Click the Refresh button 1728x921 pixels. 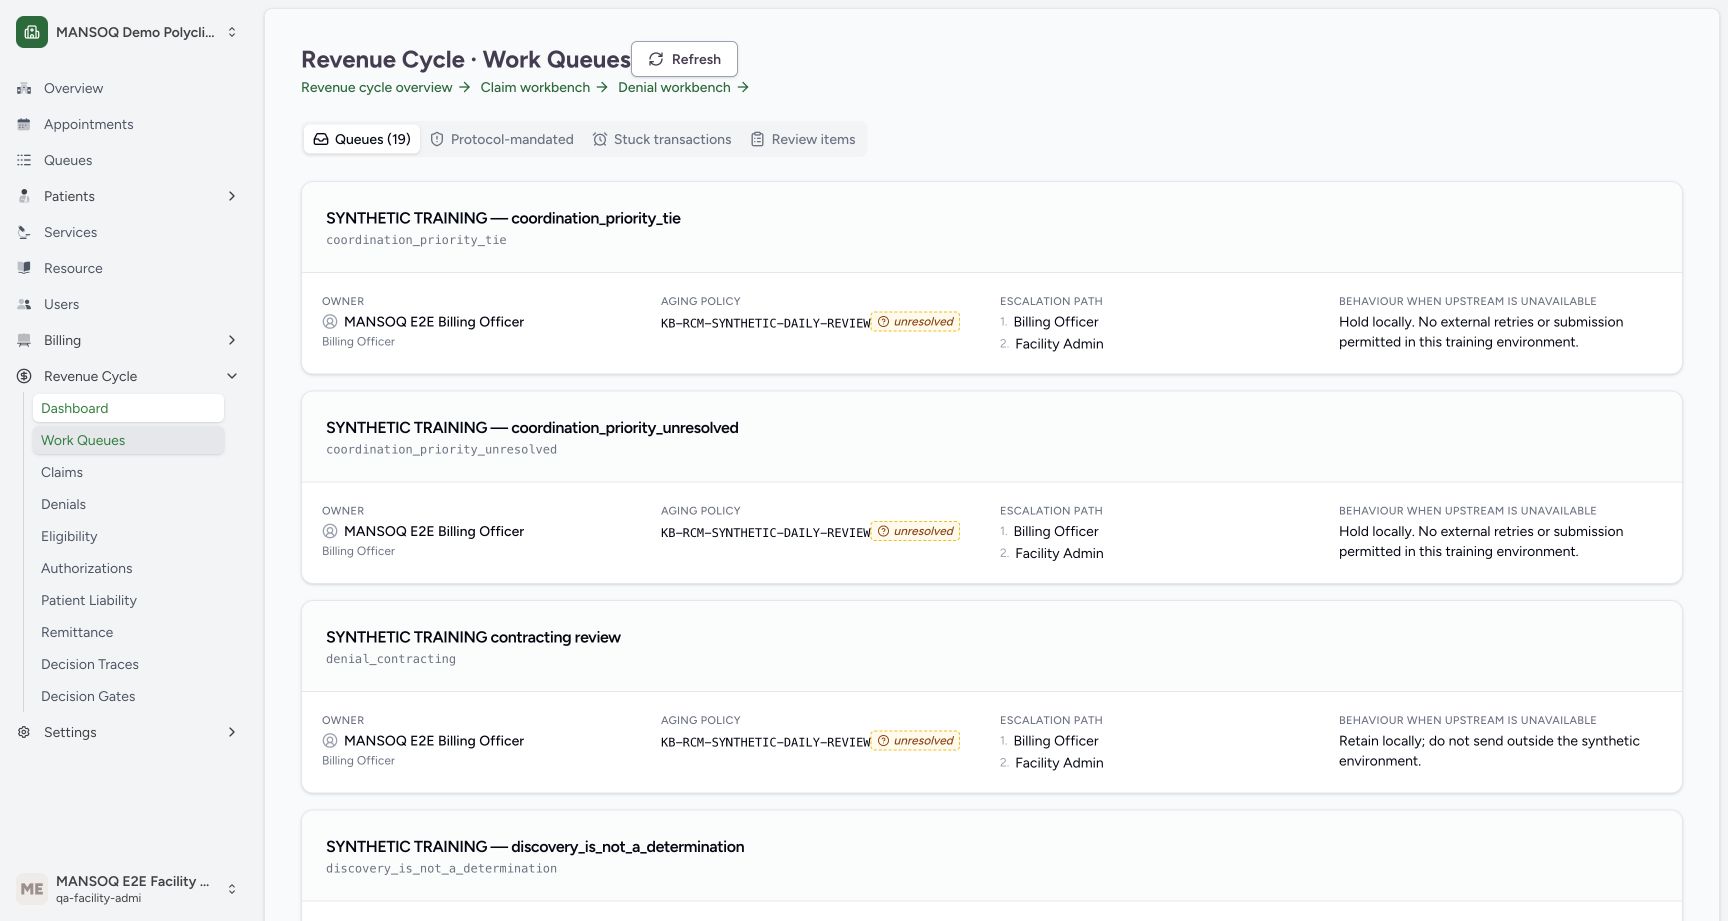point(684,59)
